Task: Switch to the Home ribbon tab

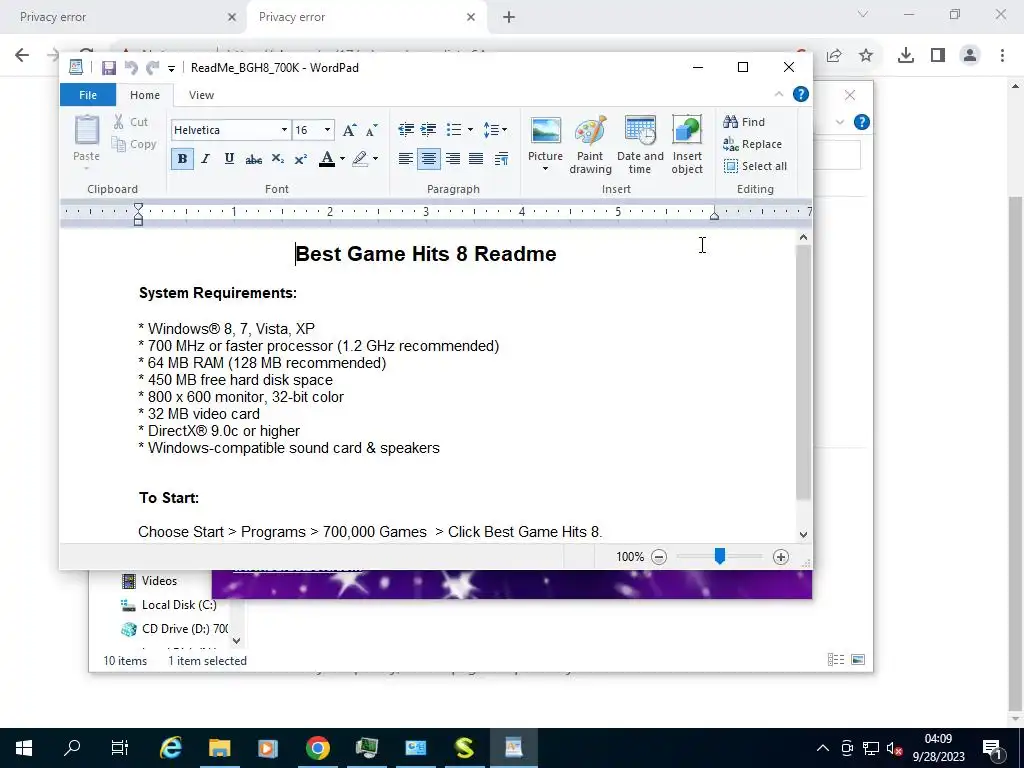Action: pyautogui.click(x=144, y=95)
